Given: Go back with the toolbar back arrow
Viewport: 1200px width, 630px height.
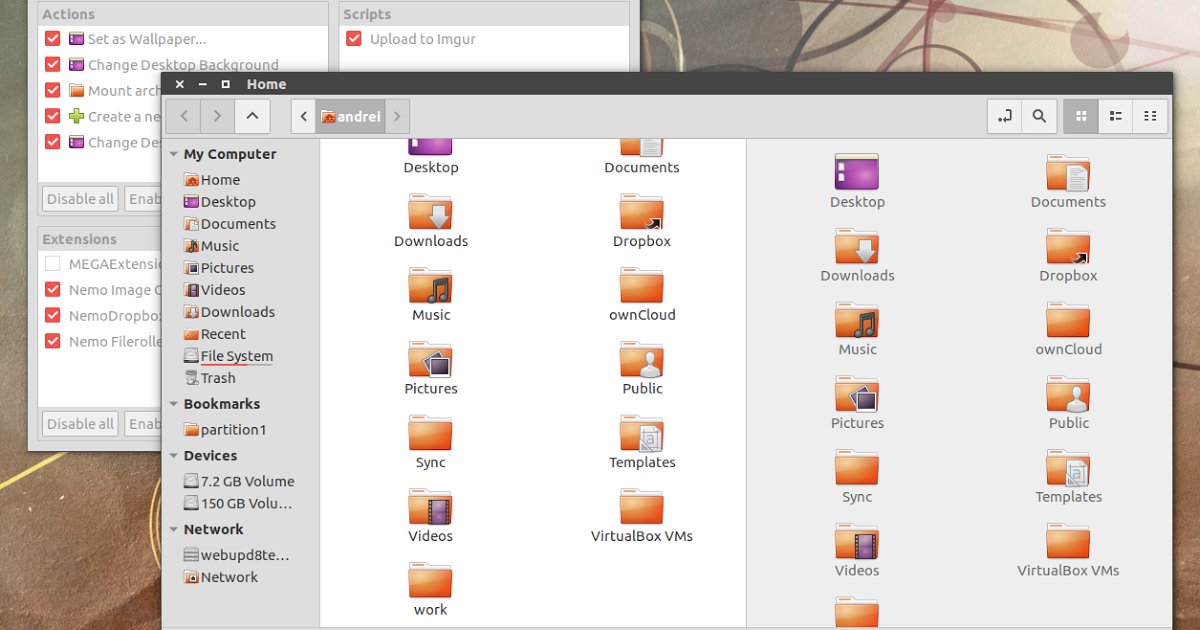Looking at the screenshot, I should (x=184, y=116).
